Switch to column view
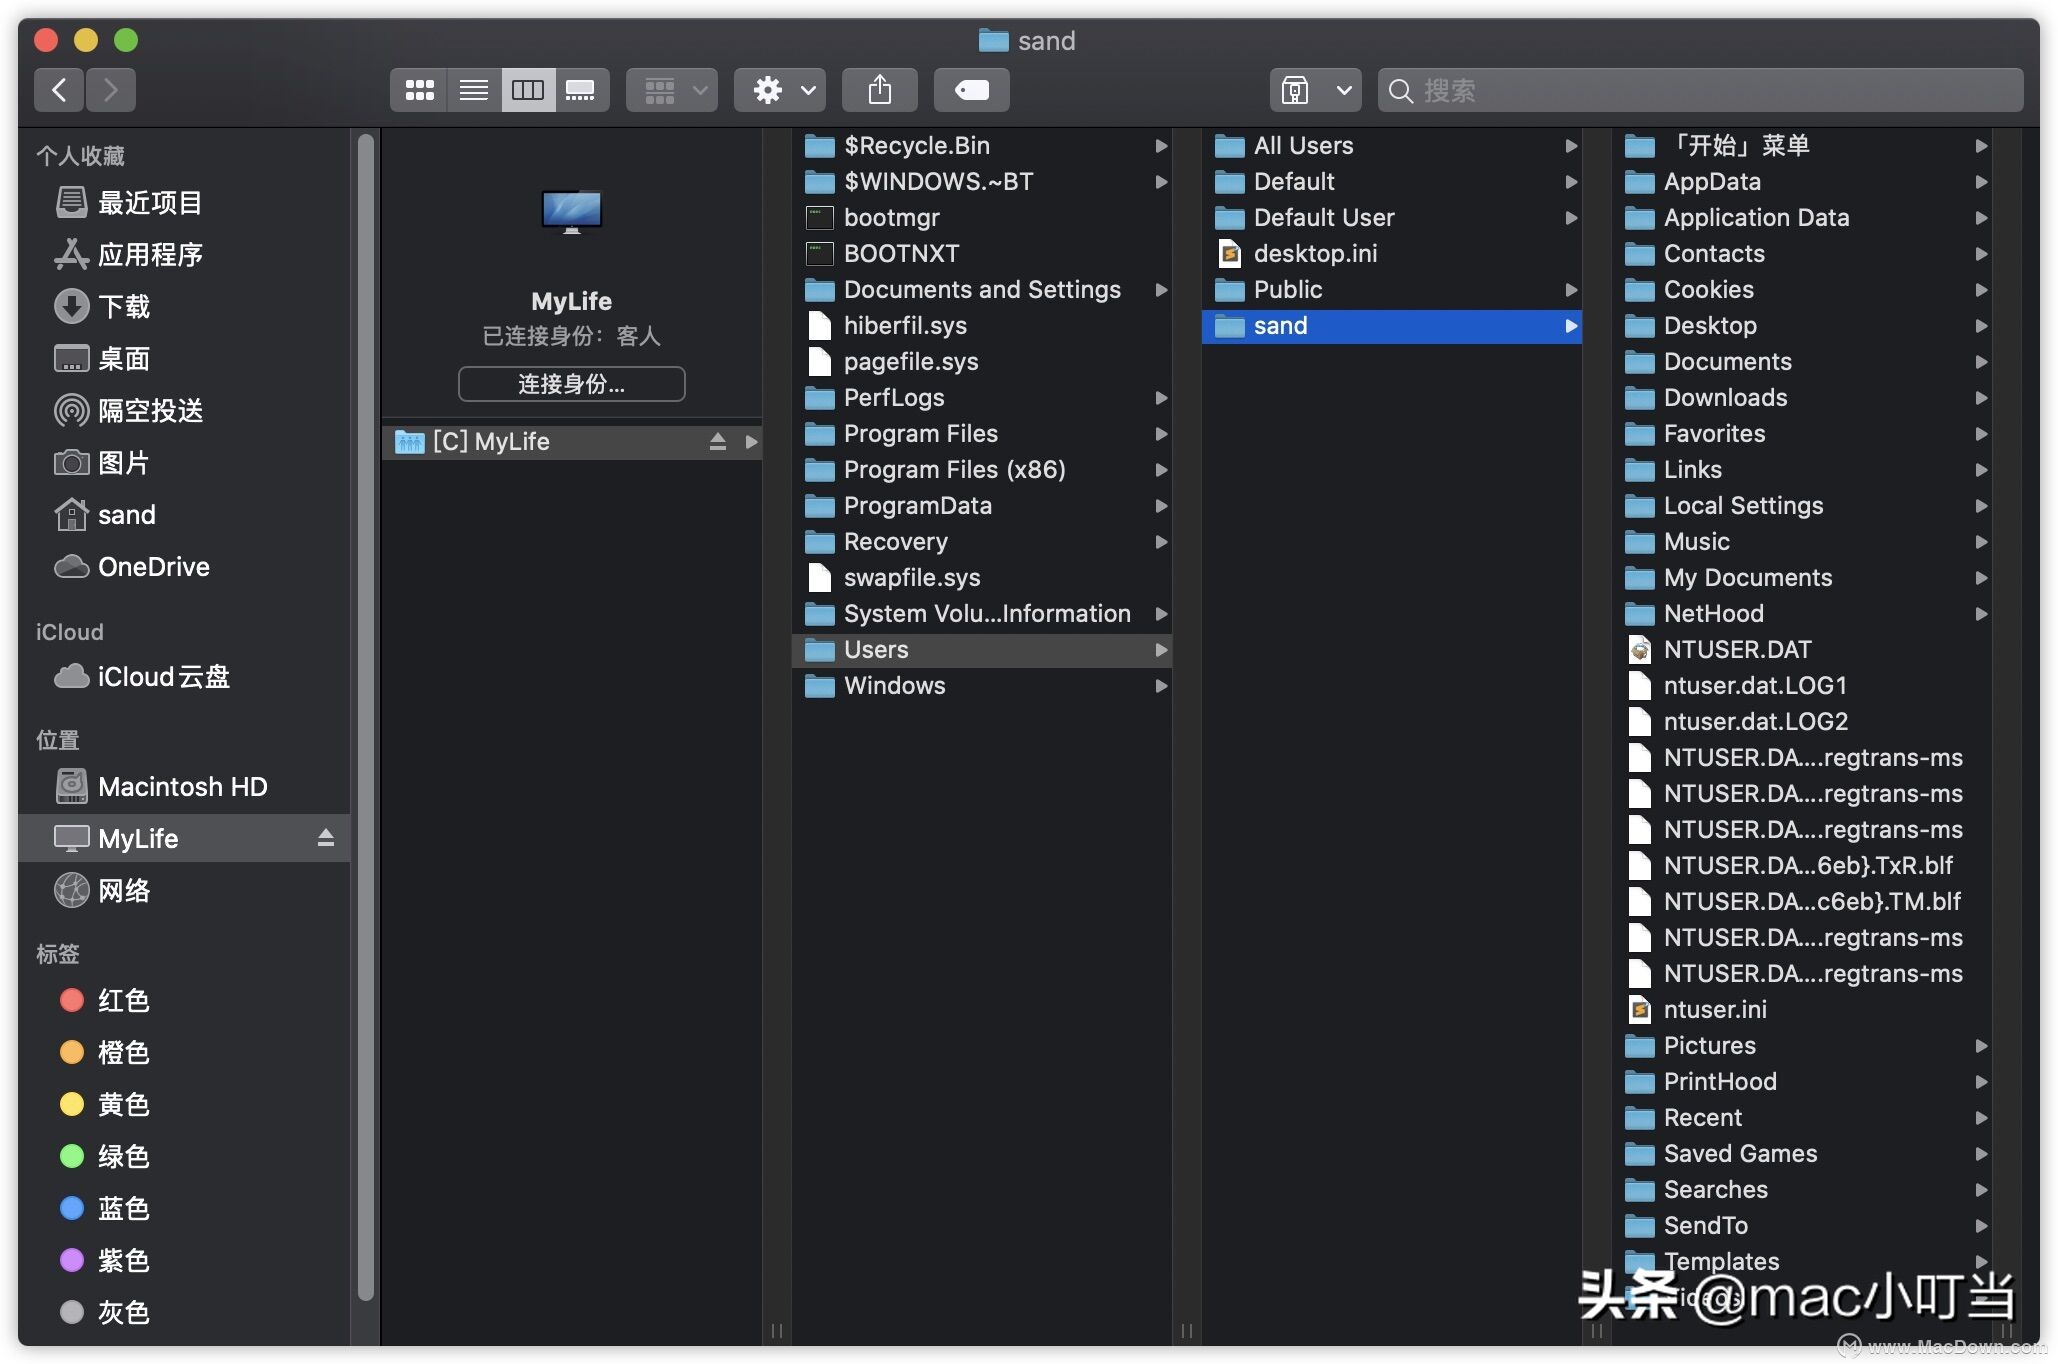Image resolution: width=2058 pixels, height=1364 pixels. [528, 91]
